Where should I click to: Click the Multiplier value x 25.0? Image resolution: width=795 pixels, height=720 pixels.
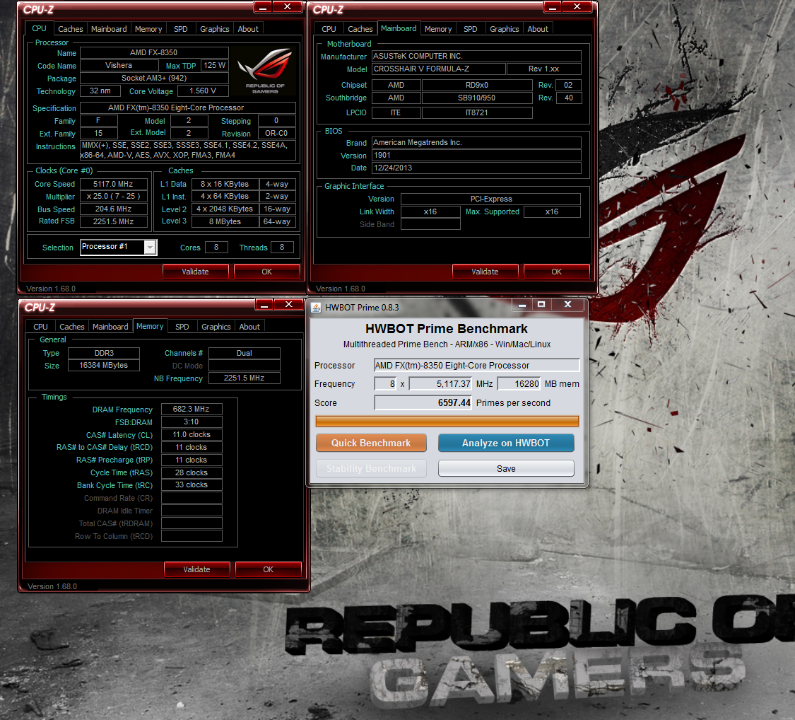[x=113, y=196]
